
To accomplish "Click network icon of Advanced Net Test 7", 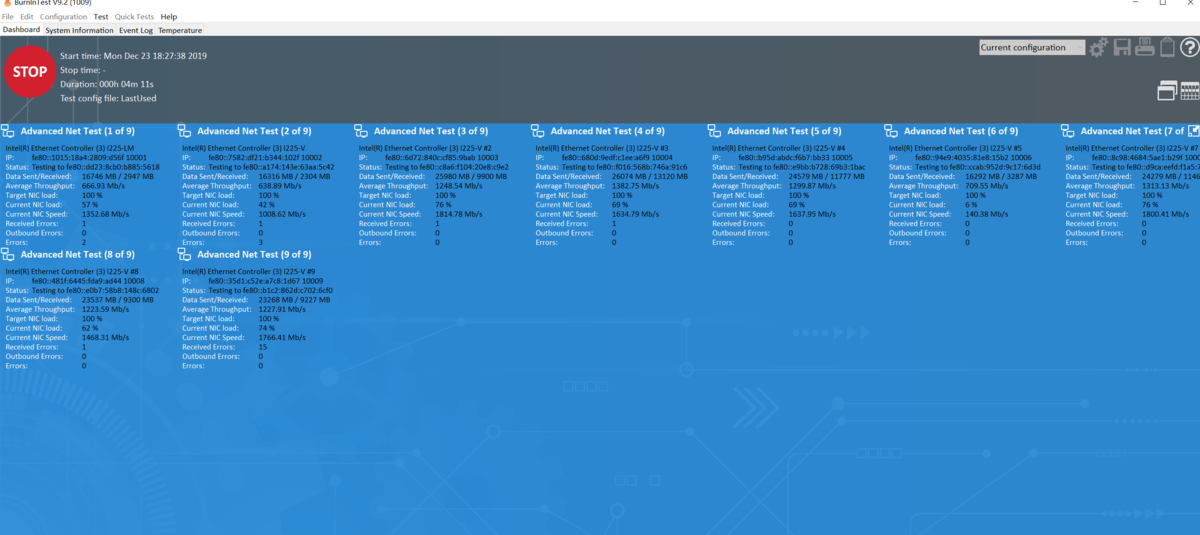I will click(x=1068, y=131).
